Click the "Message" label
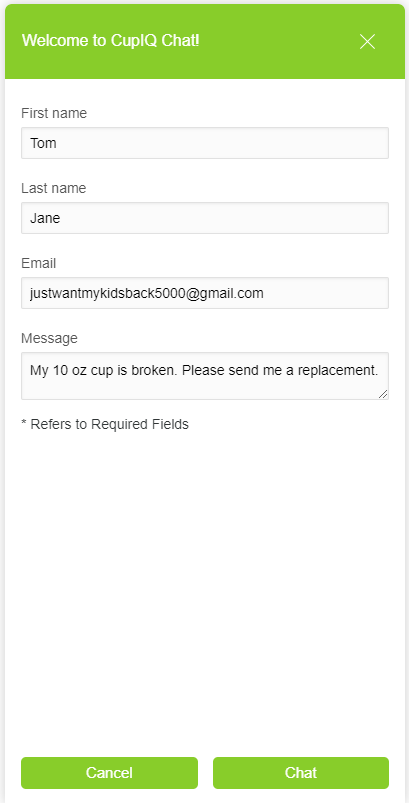The image size is (409, 803). 49,338
